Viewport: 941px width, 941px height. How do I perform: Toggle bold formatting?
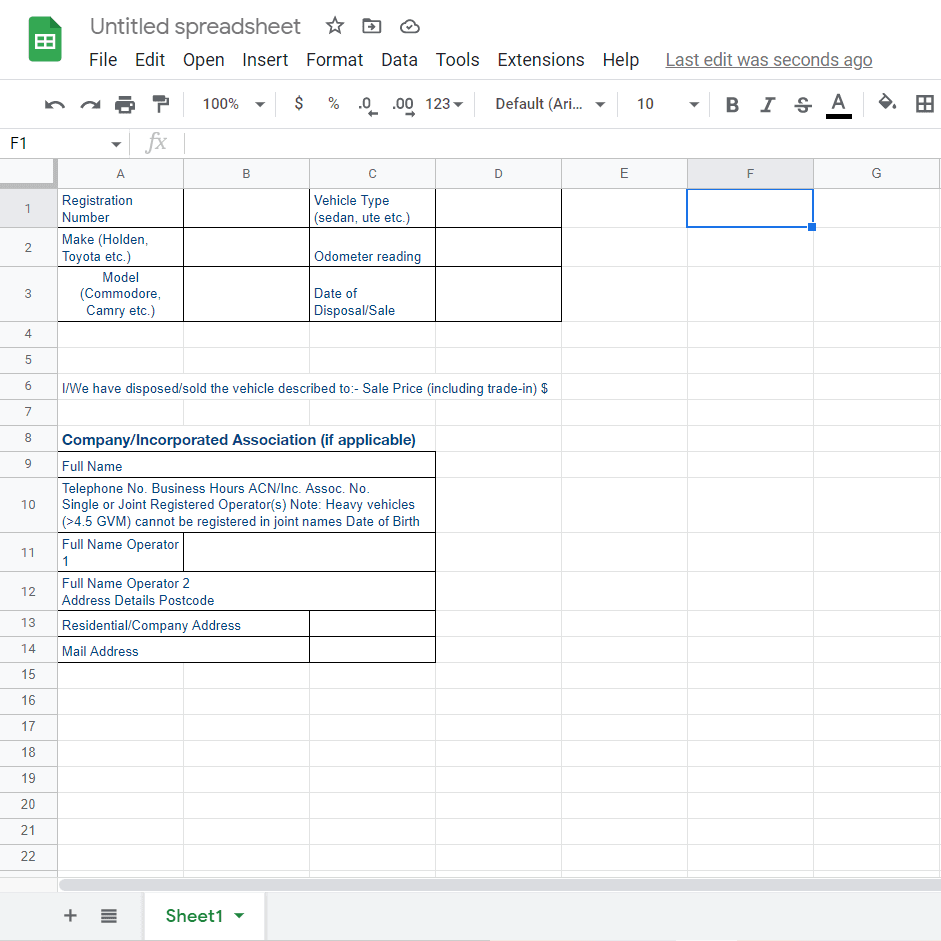pyautogui.click(x=732, y=105)
